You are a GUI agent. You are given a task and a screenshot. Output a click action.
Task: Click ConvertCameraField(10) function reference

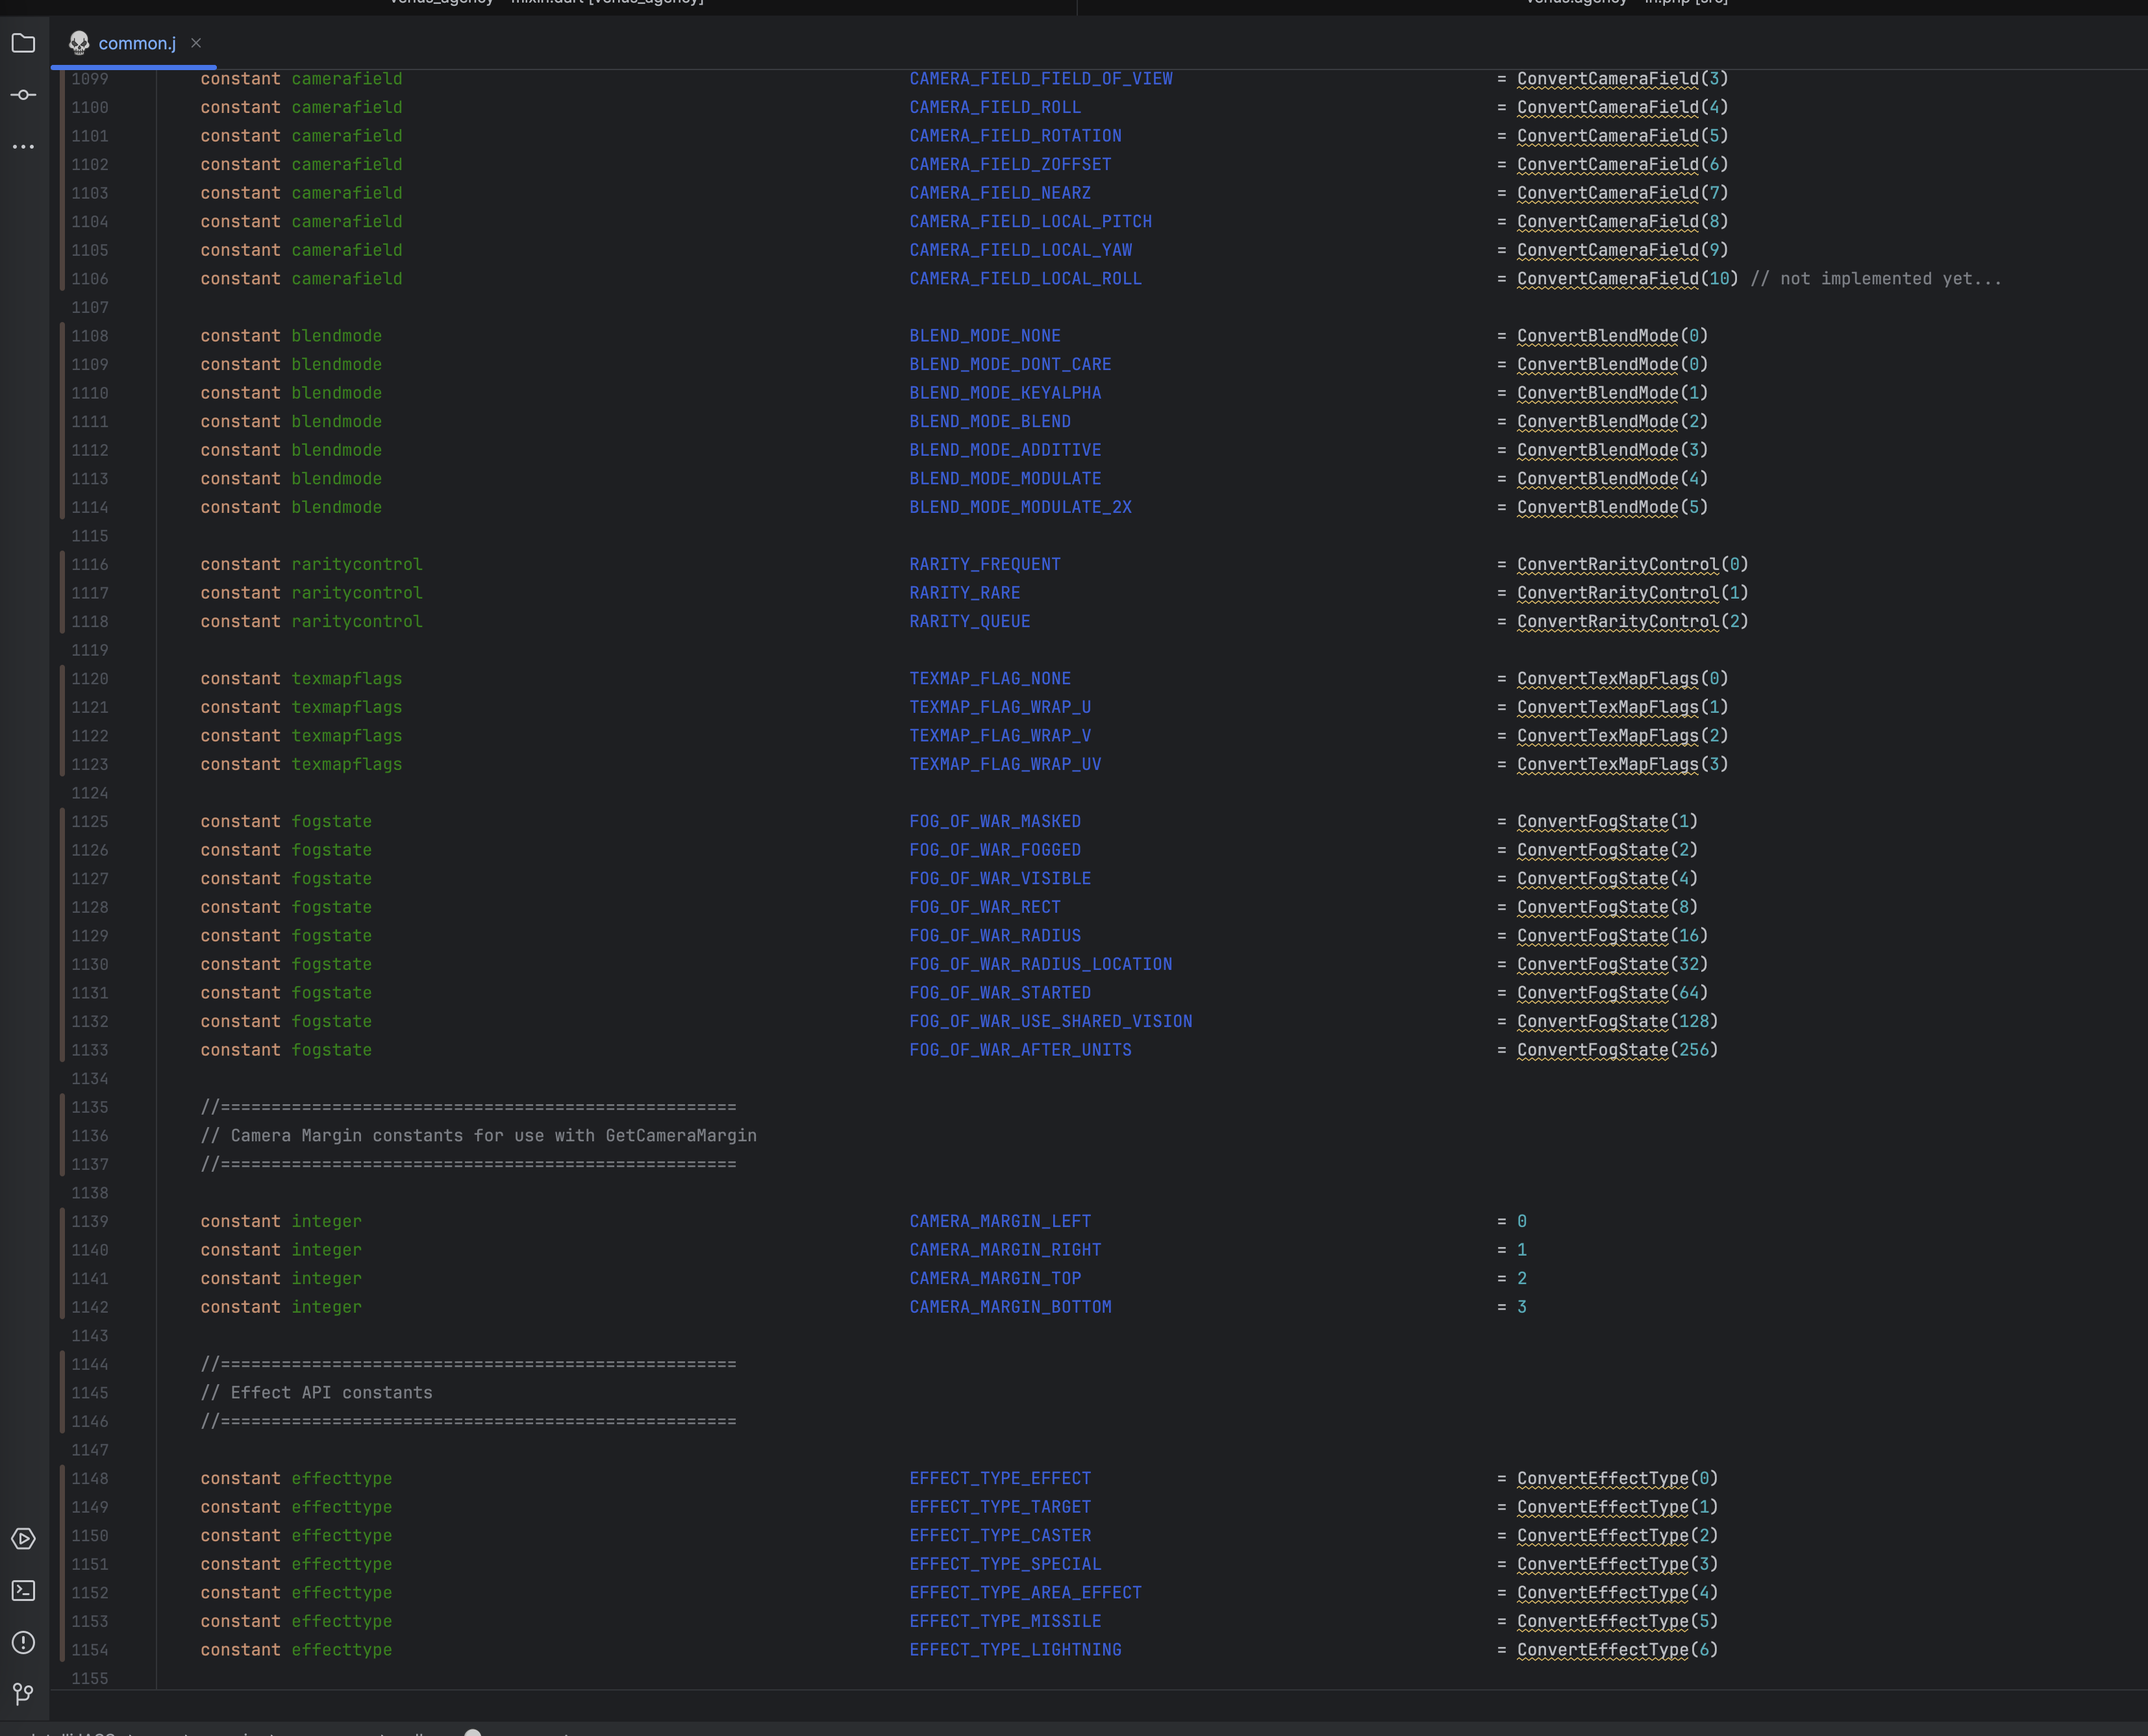(1607, 279)
